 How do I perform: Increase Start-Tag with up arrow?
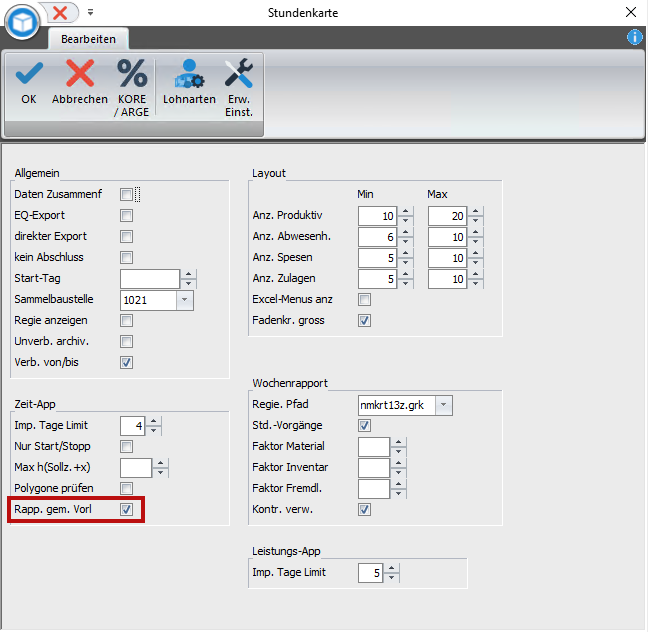188,274
